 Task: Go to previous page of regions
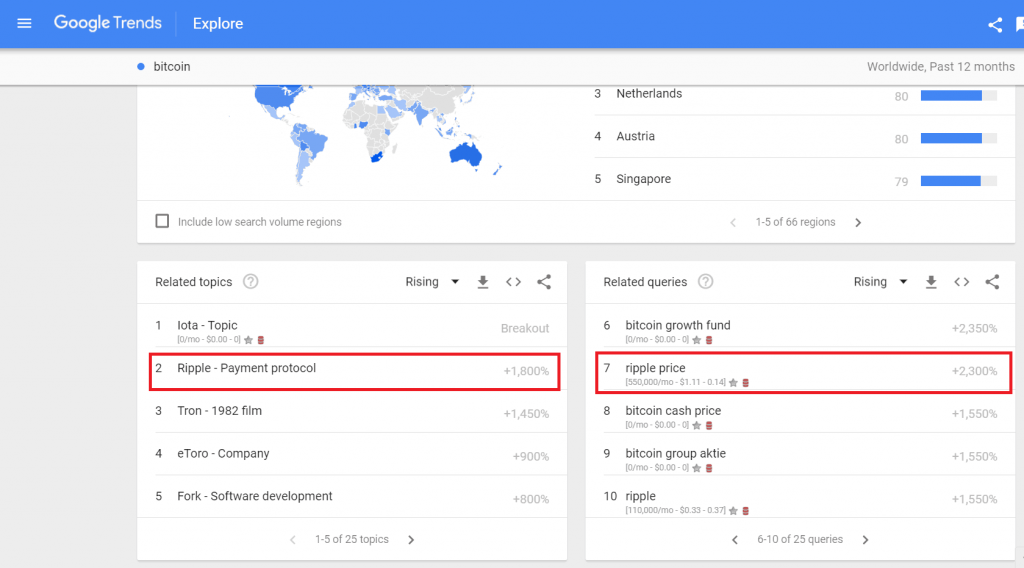point(733,223)
